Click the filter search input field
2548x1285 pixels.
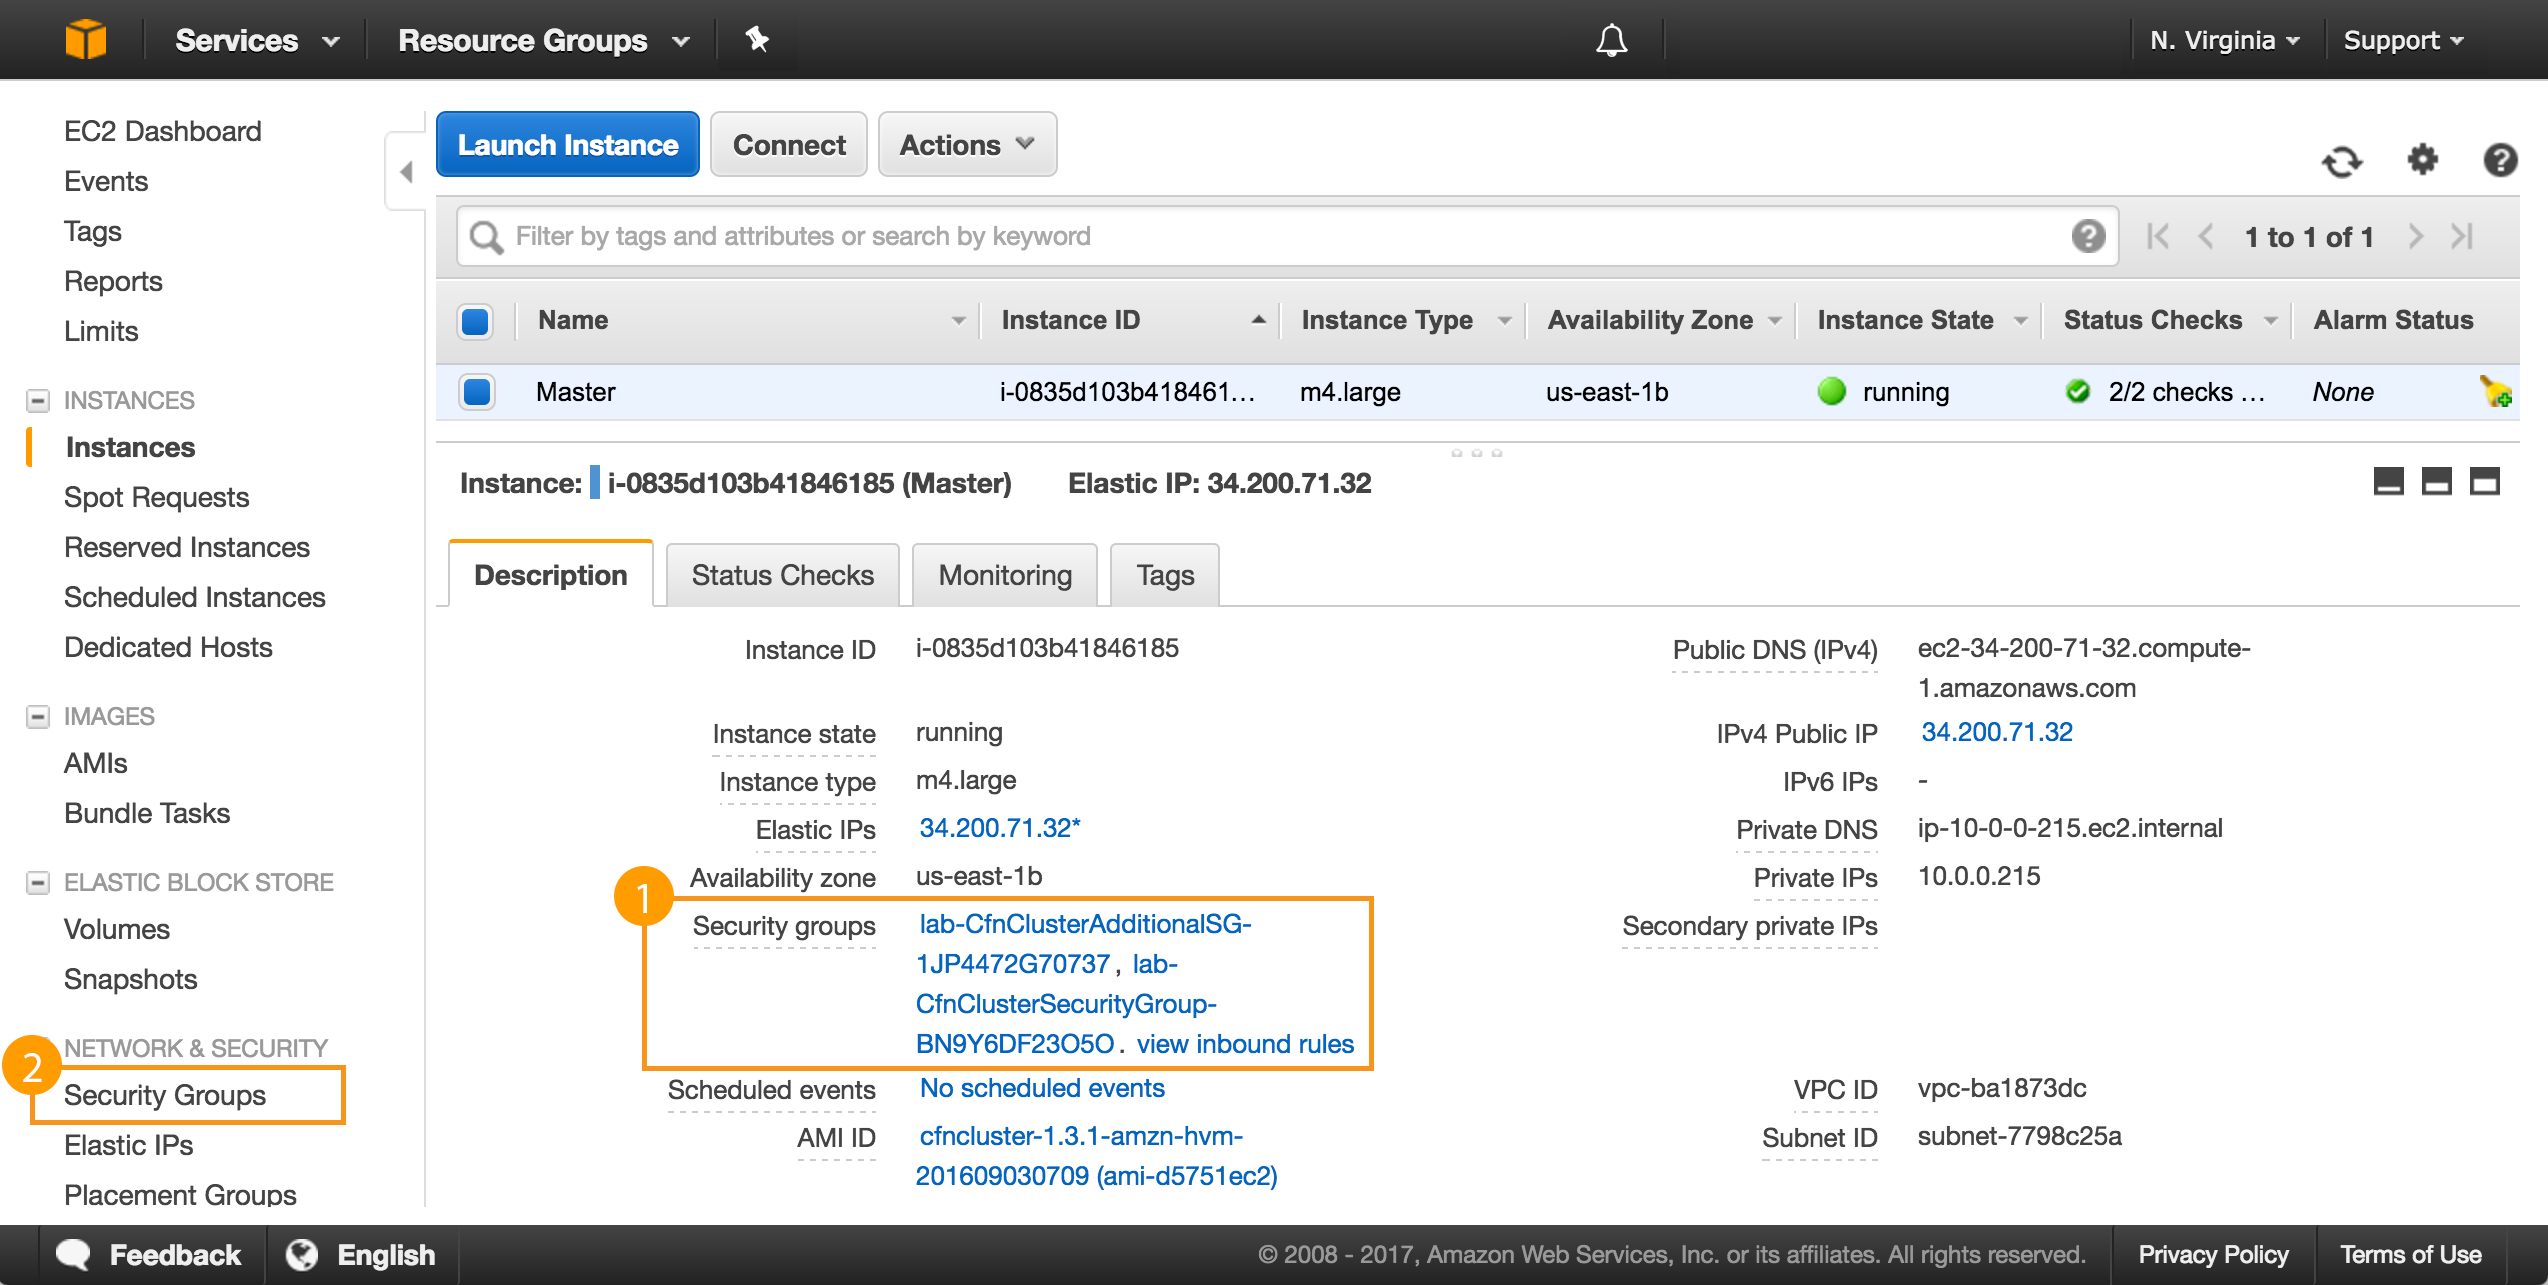coord(1283,234)
